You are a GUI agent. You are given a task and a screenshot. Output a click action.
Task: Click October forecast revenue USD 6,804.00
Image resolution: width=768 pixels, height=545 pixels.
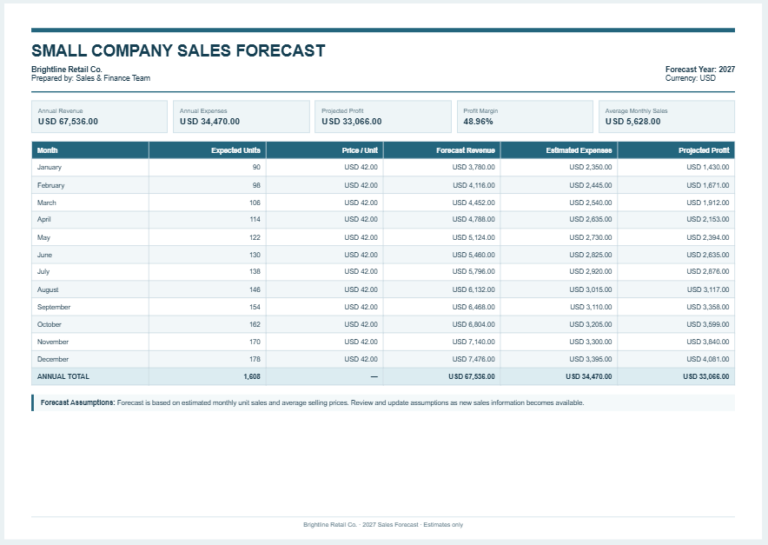(474, 324)
